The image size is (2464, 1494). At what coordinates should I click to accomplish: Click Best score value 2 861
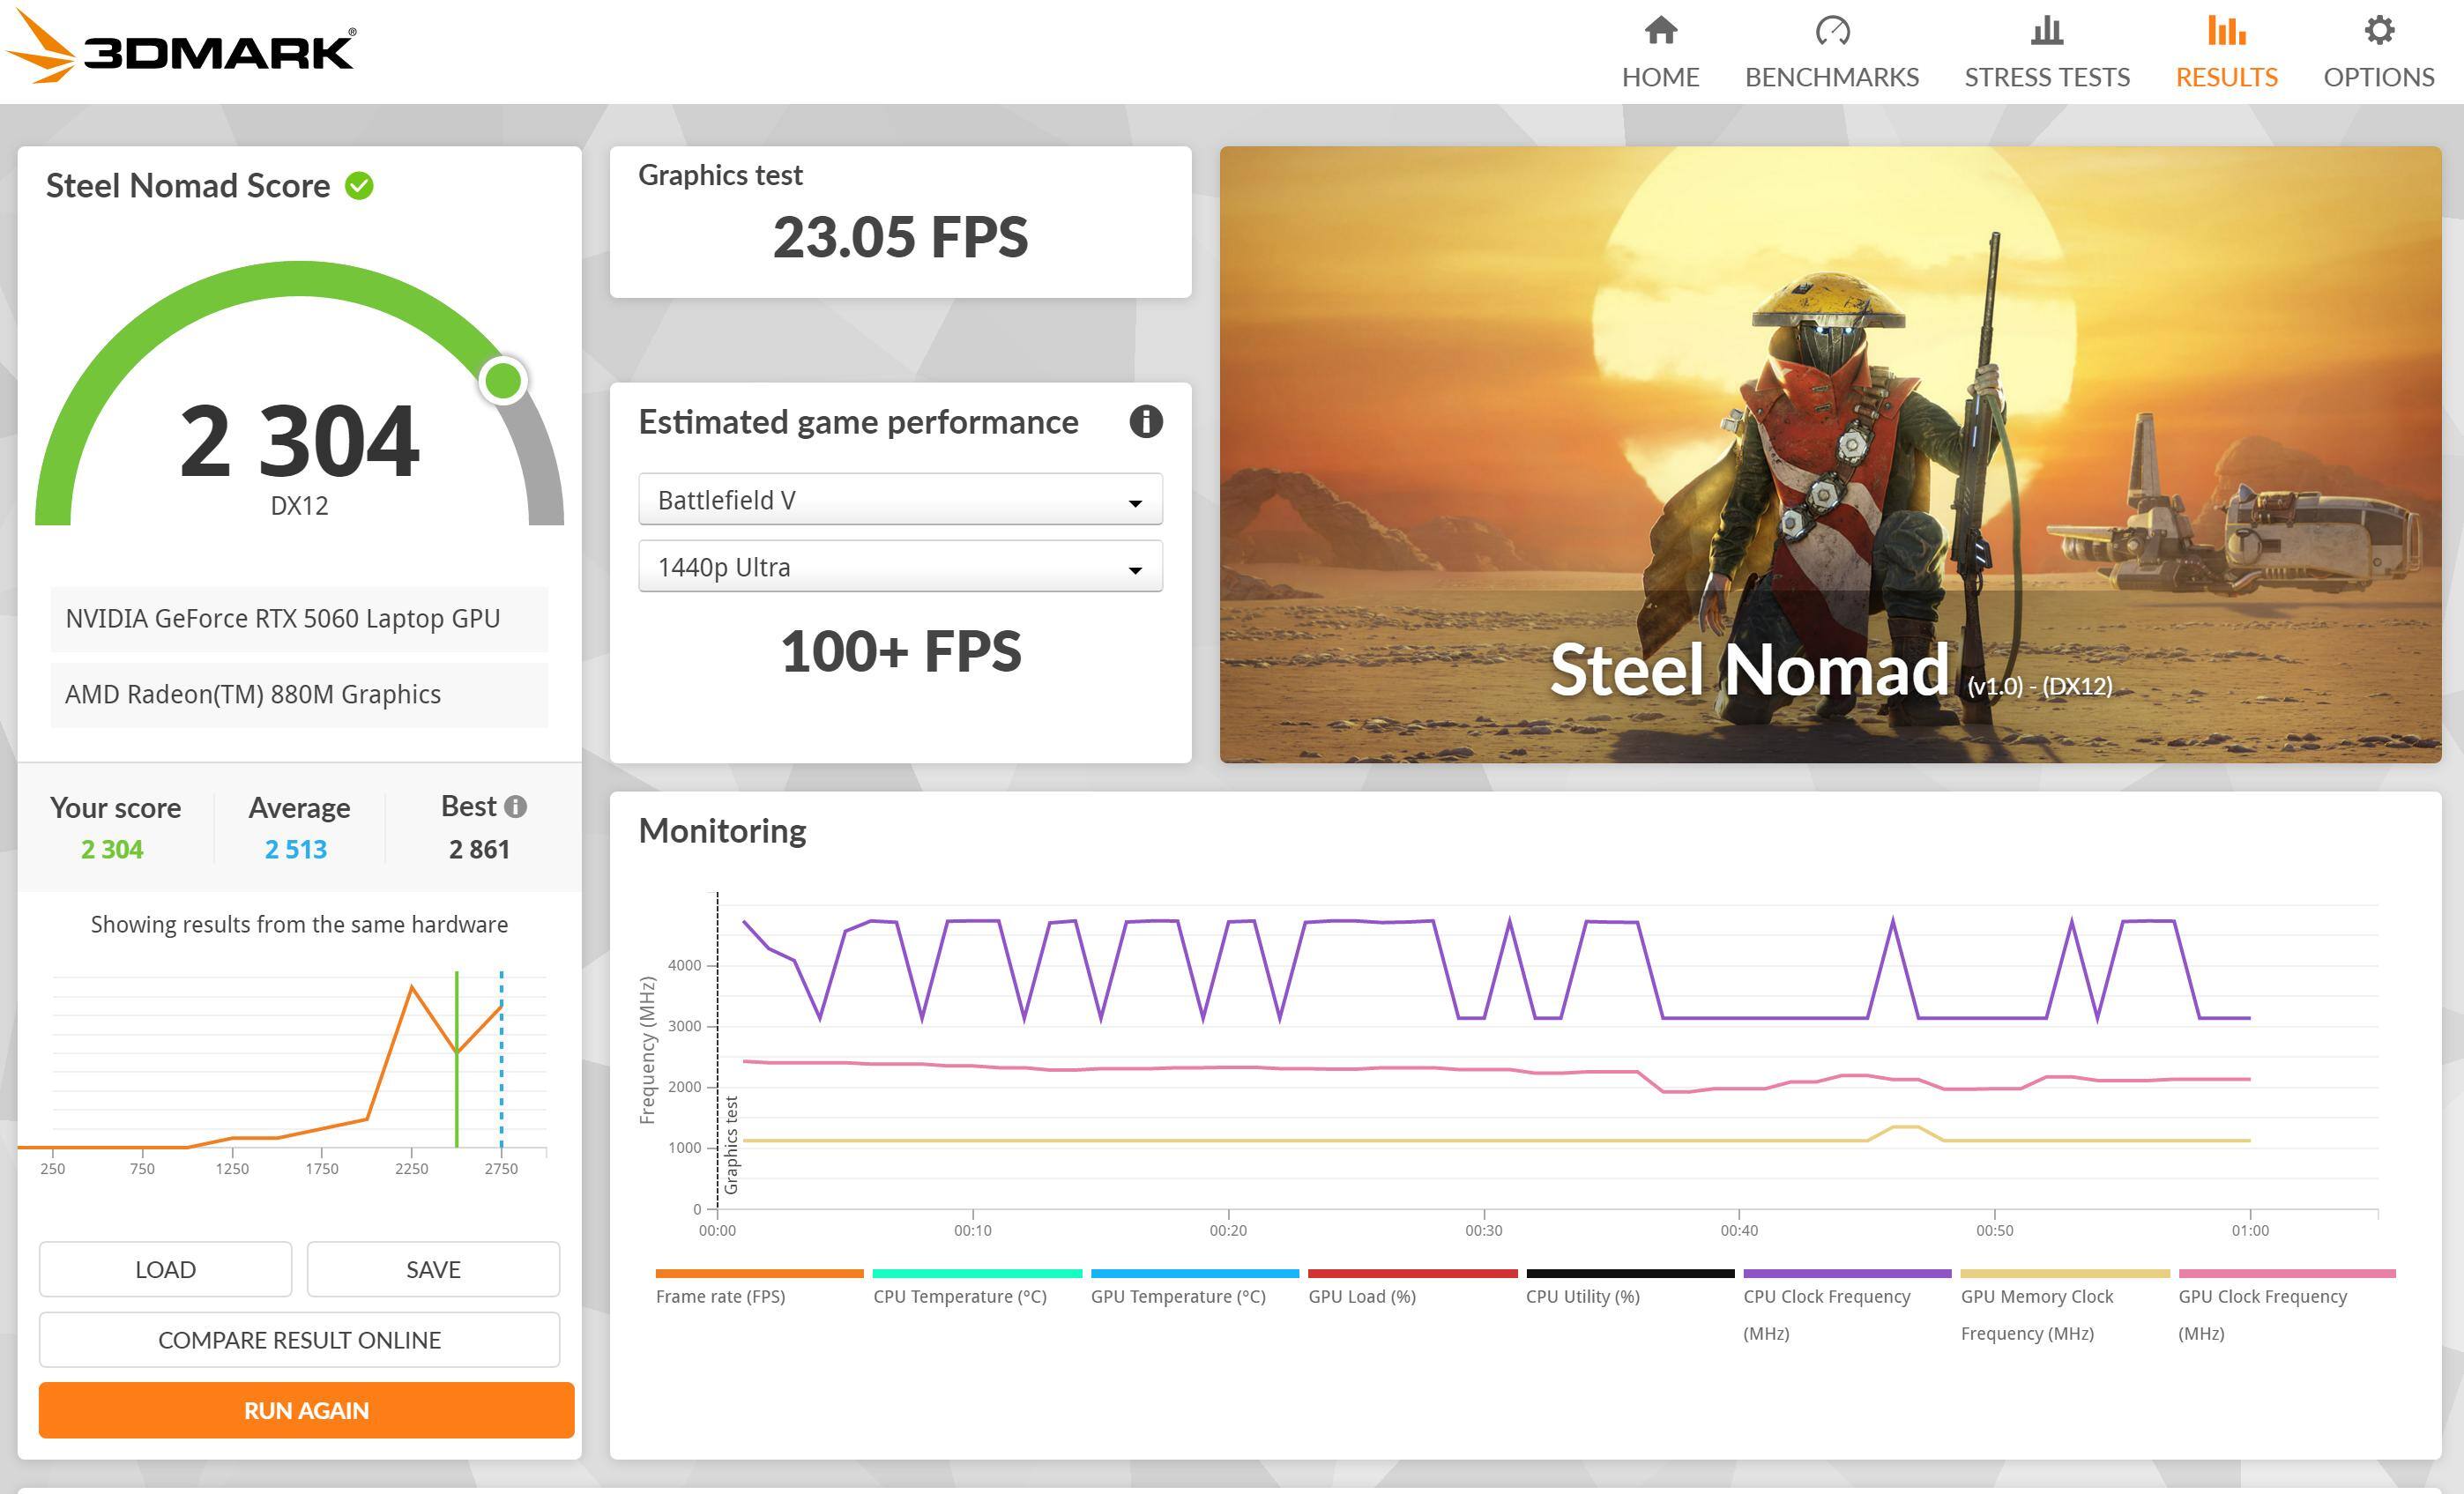click(x=479, y=849)
